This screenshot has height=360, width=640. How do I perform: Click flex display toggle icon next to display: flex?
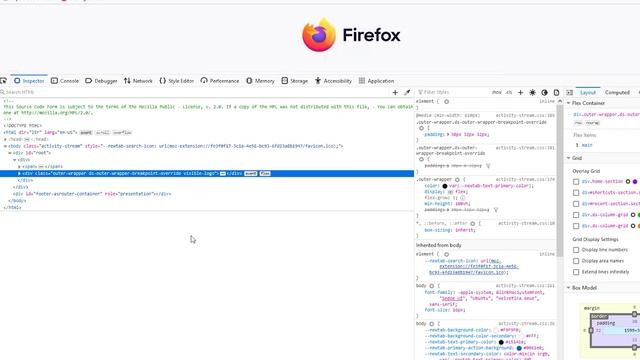coord(450,192)
